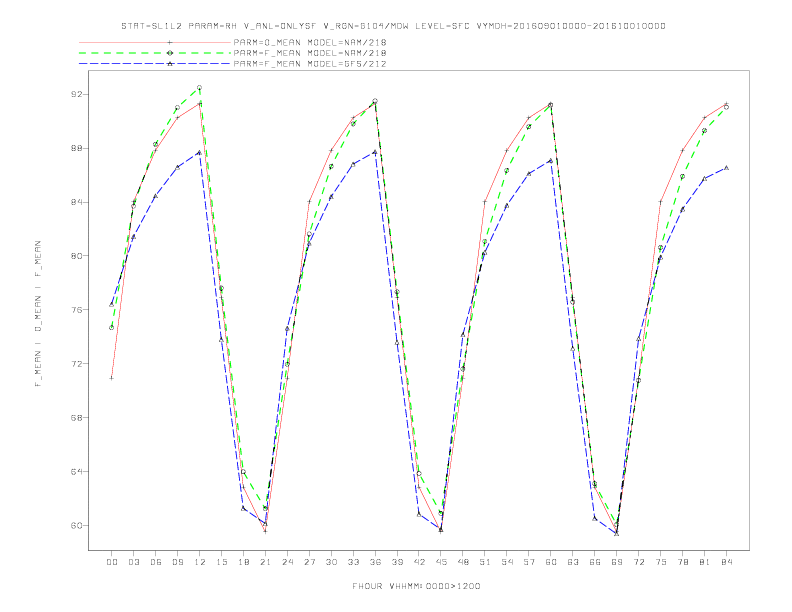Click the x-axis title FHOUR VHHMM:0000>1200
The width and height of the screenshot is (792, 612).
click(x=416, y=586)
